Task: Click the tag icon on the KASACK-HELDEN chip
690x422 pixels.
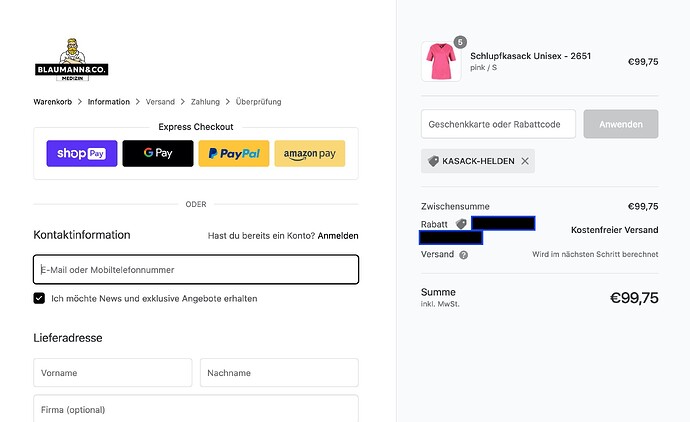Action: [433, 161]
